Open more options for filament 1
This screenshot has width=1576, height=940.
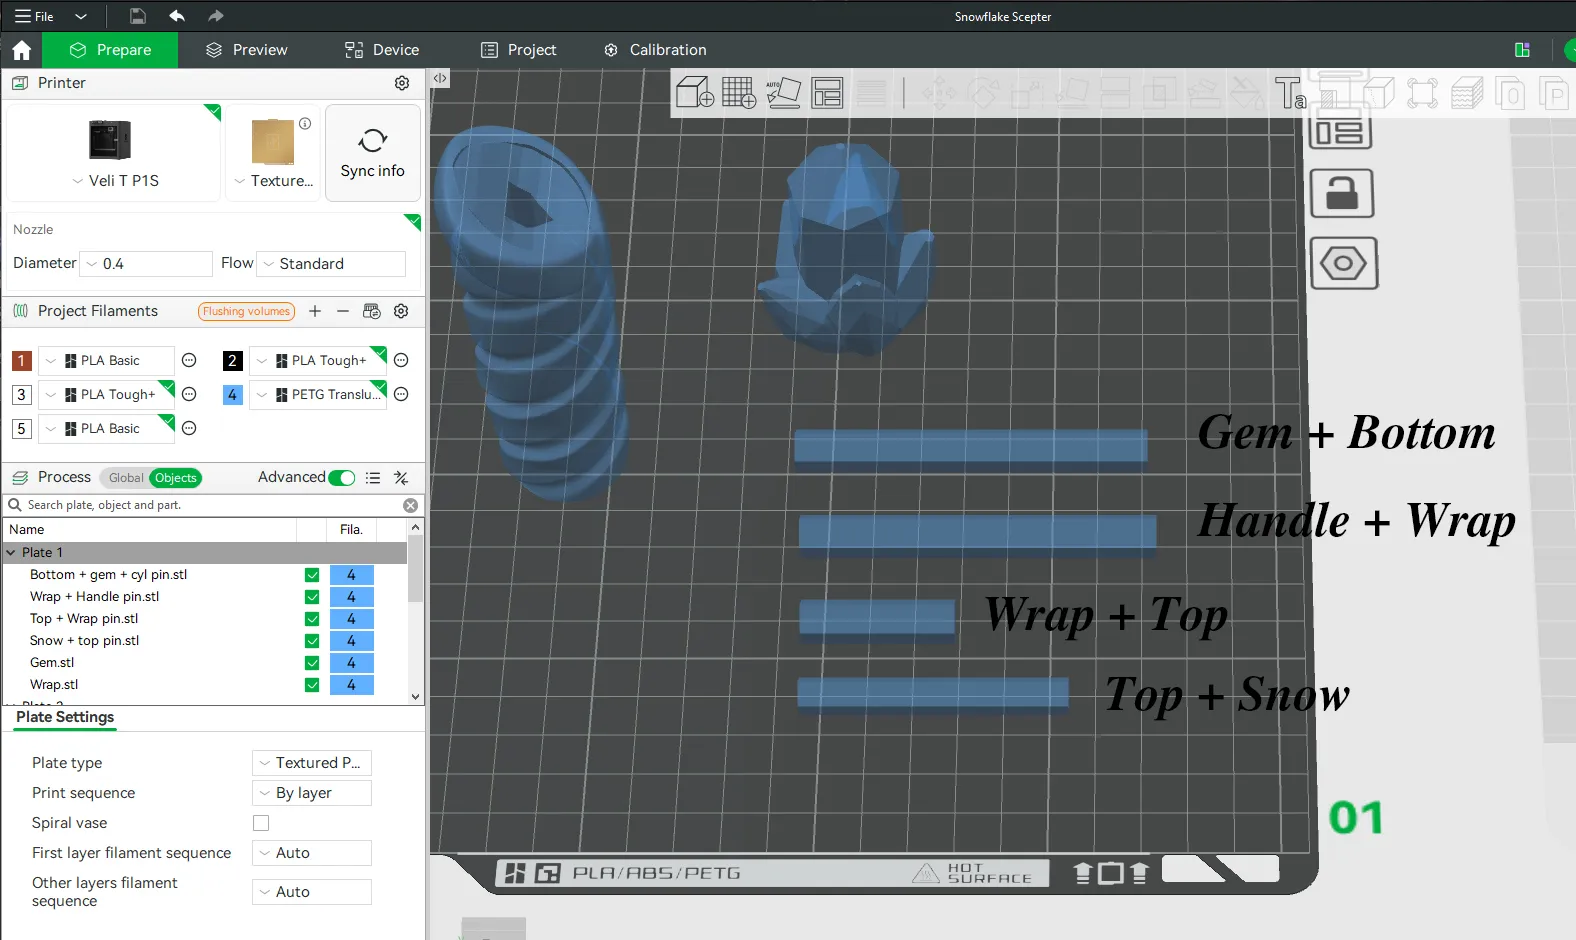click(189, 360)
